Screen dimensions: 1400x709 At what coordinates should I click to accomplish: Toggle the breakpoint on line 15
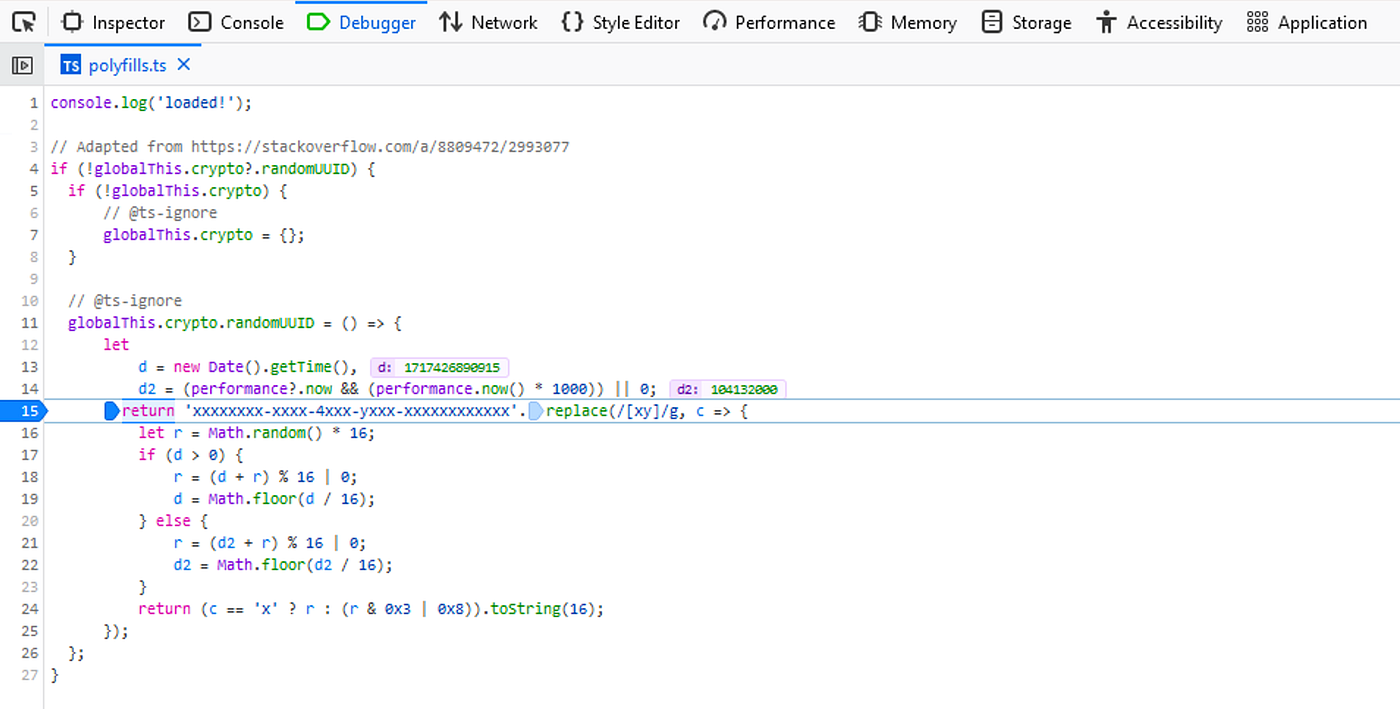pos(30,410)
